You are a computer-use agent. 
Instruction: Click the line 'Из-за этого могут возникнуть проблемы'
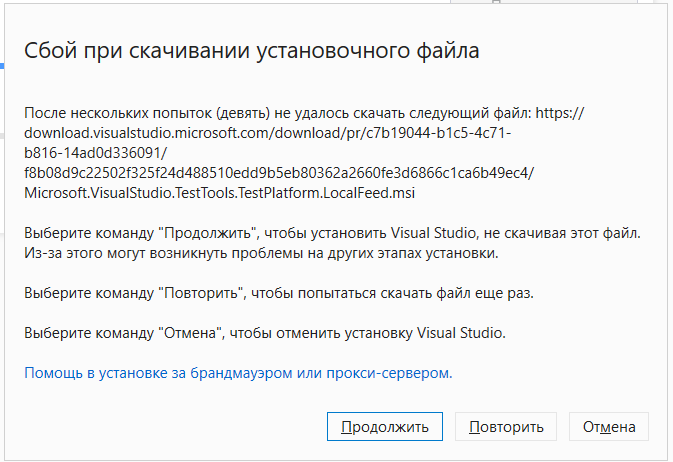point(261,253)
